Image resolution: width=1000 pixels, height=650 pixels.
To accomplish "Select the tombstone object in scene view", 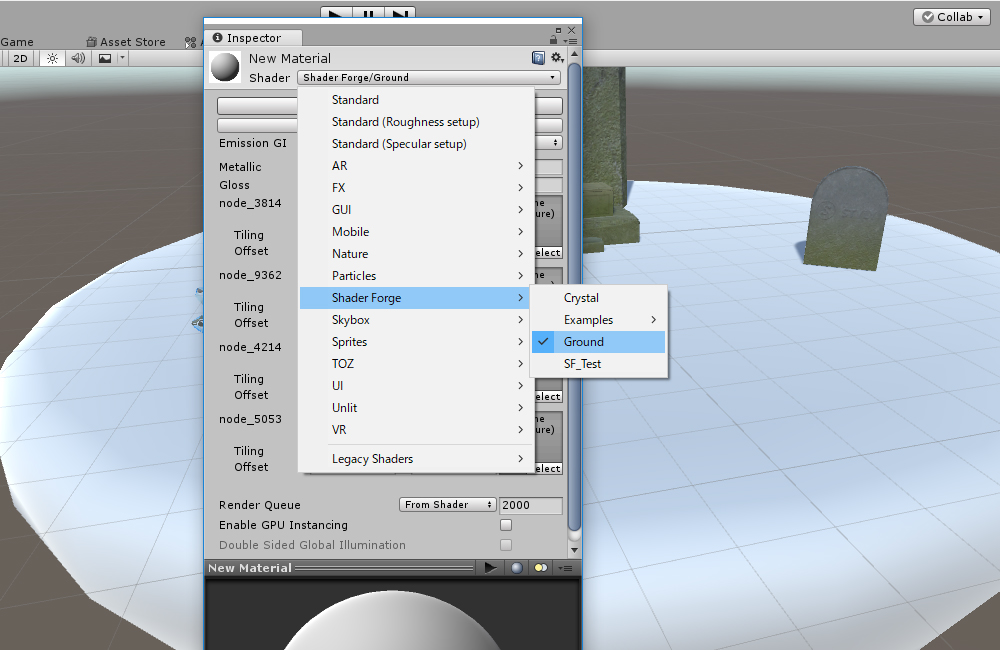I will [845, 218].
